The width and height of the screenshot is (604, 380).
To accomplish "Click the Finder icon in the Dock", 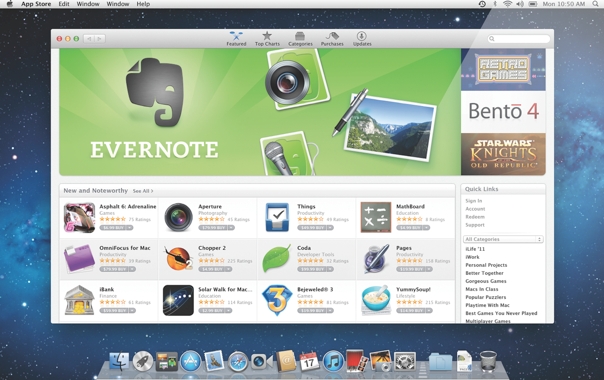I will click(x=119, y=362).
